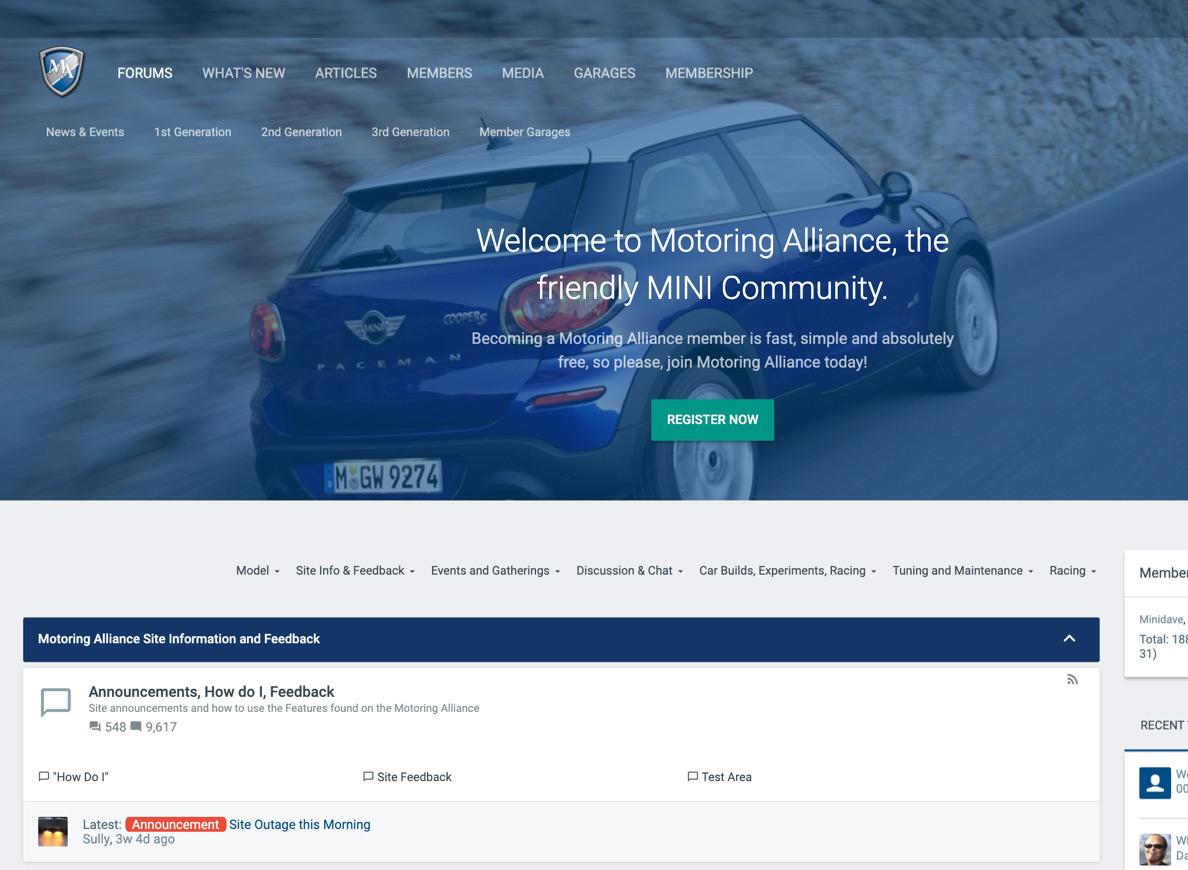This screenshot has width=1188, height=870.
Task: Click Sully's avatar thumbnail
Action: click(52, 830)
